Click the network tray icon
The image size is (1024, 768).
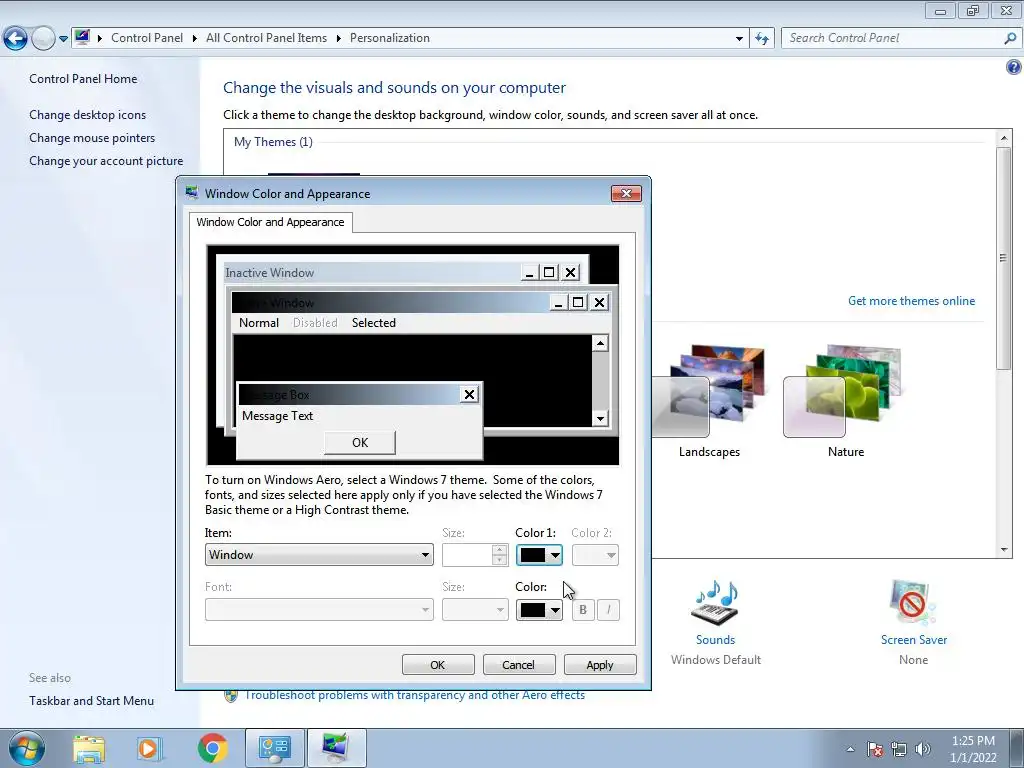(899, 749)
